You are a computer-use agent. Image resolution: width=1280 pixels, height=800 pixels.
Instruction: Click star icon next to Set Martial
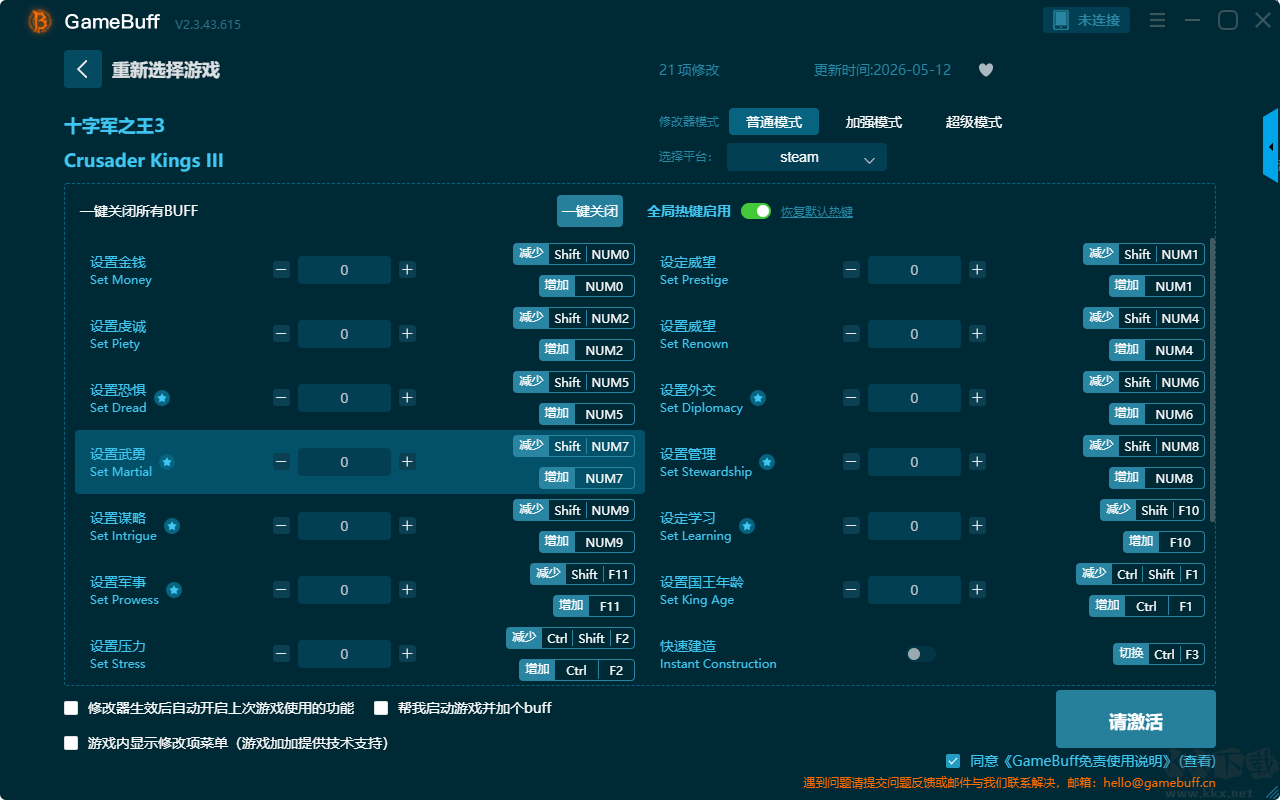coord(167,462)
